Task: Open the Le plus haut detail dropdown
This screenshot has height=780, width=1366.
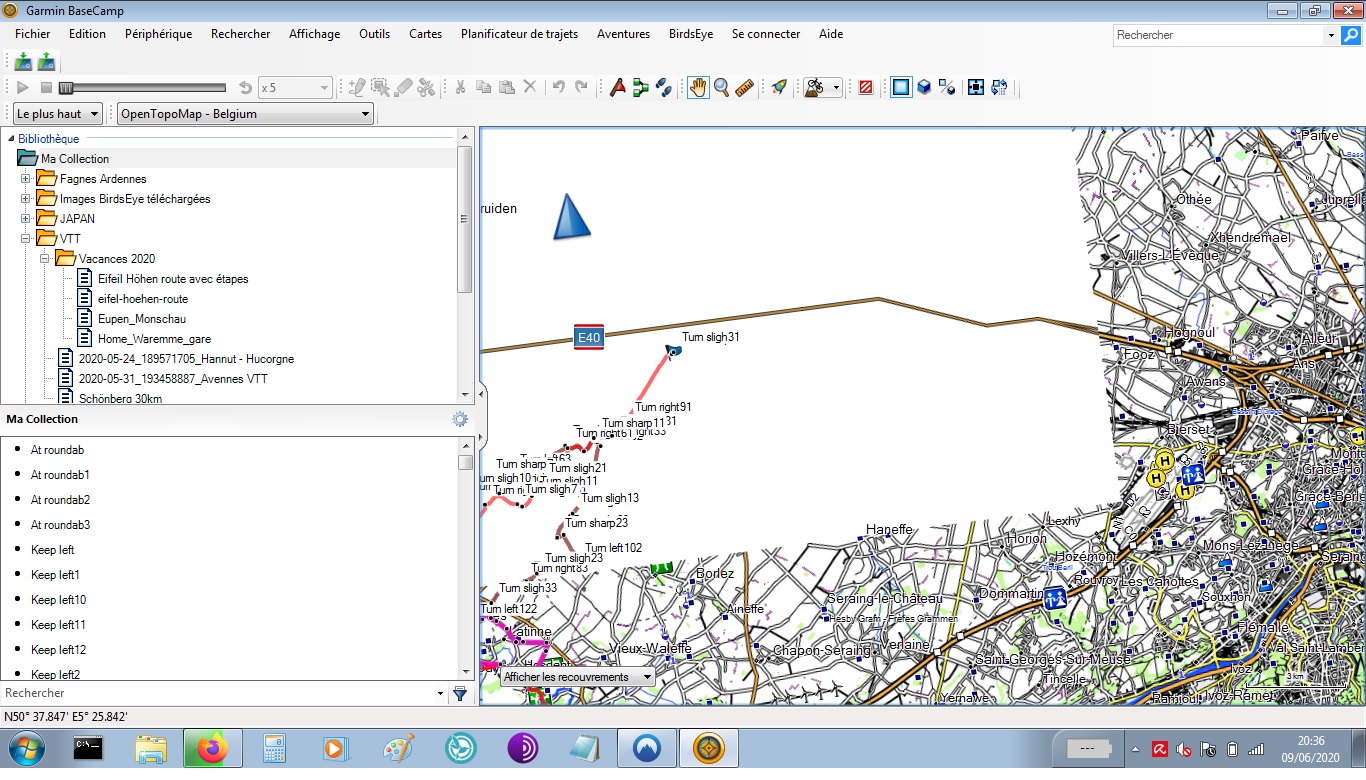Action: (x=58, y=114)
